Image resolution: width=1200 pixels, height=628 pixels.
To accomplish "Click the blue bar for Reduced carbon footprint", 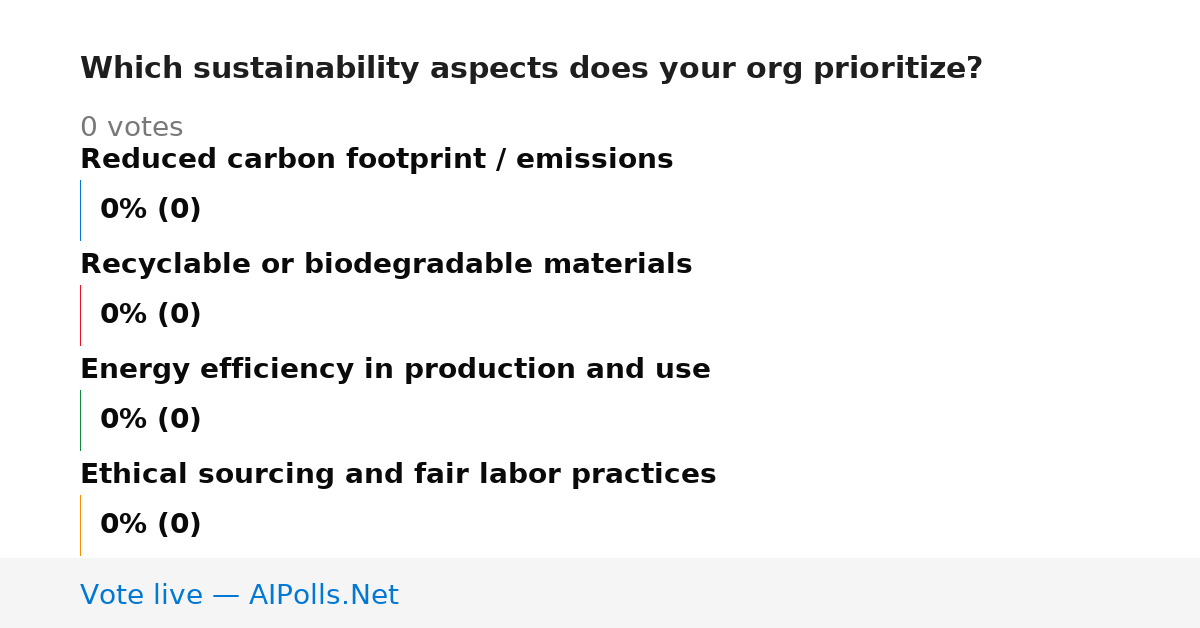I will tap(80, 210).
